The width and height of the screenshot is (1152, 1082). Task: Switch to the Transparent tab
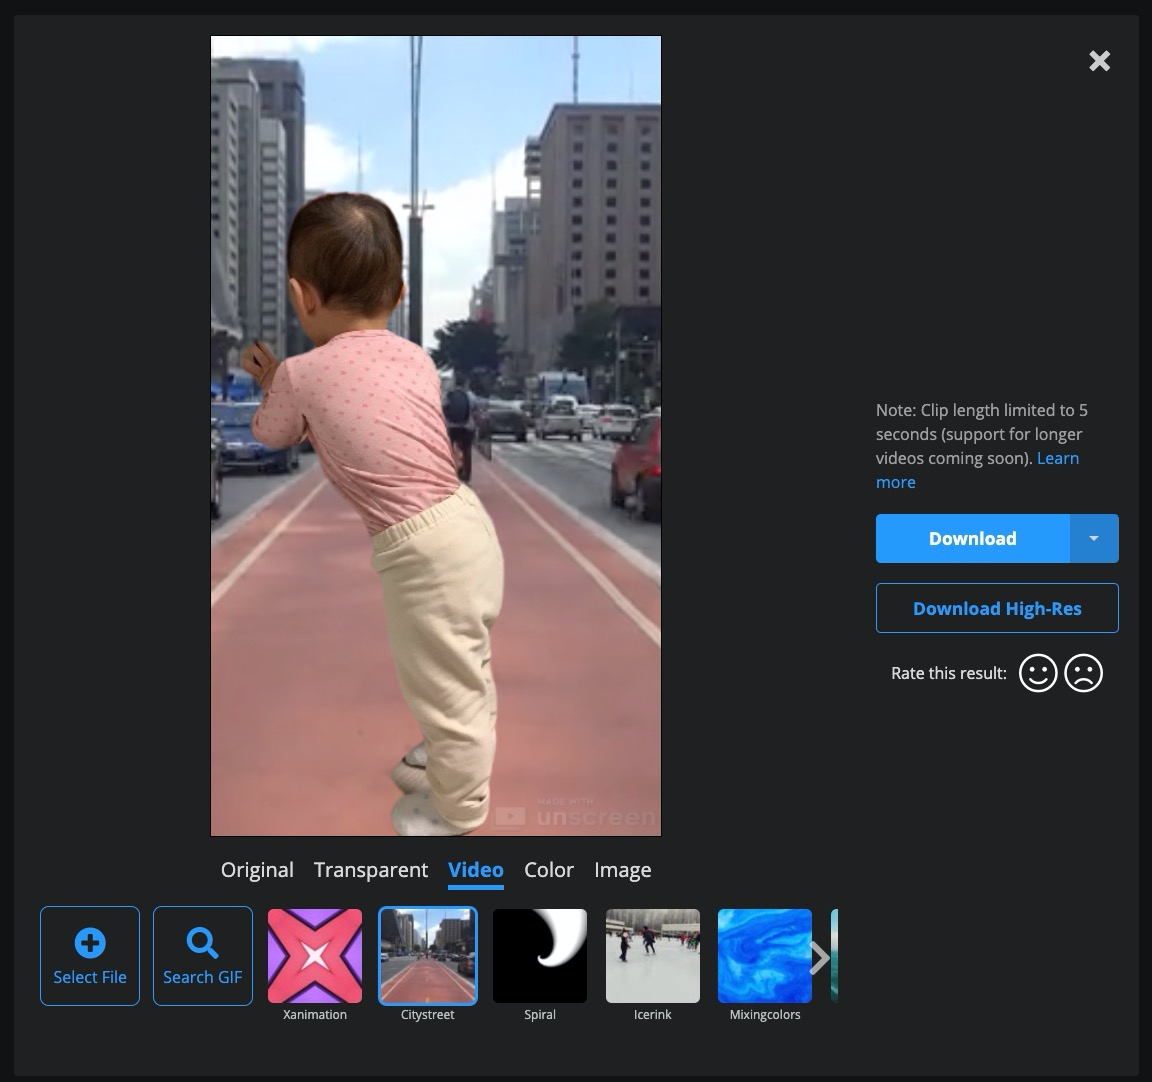[x=371, y=870]
